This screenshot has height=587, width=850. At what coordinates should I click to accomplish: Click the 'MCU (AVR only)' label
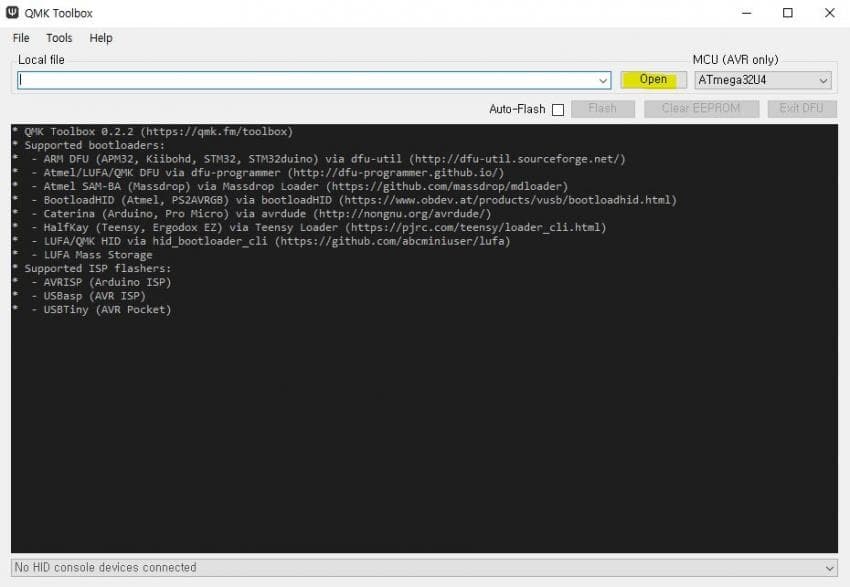click(x=736, y=60)
